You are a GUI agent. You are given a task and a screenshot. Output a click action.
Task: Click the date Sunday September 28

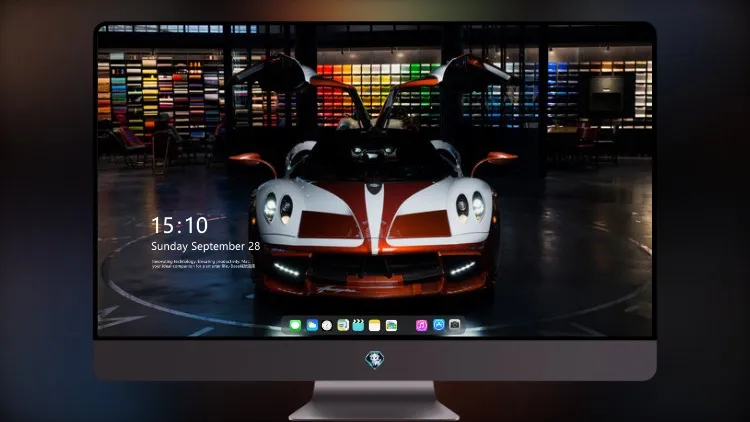206,246
